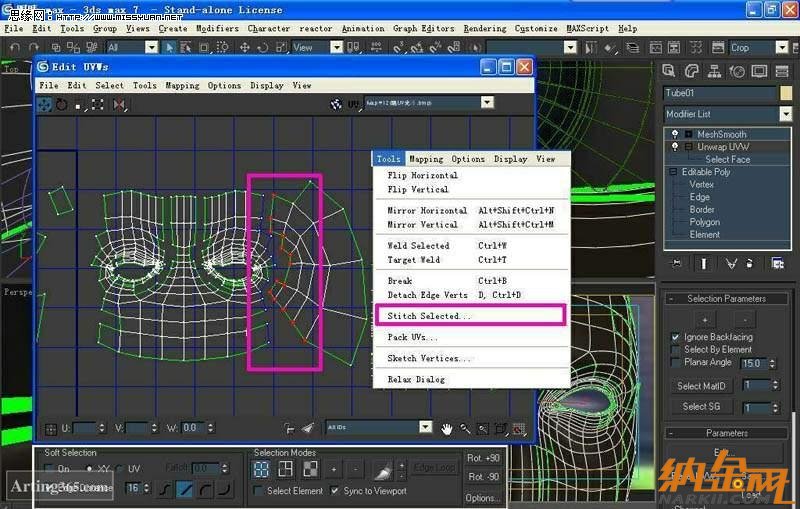Select Edge sub-object selection mode icon
Image resolution: width=800 pixels, height=509 pixels.
click(285, 469)
